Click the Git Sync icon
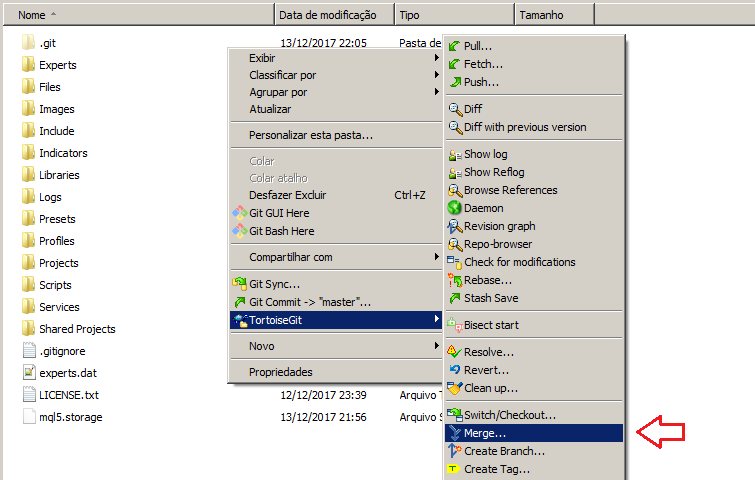Screen dimensions: 755x480 tap(239, 284)
